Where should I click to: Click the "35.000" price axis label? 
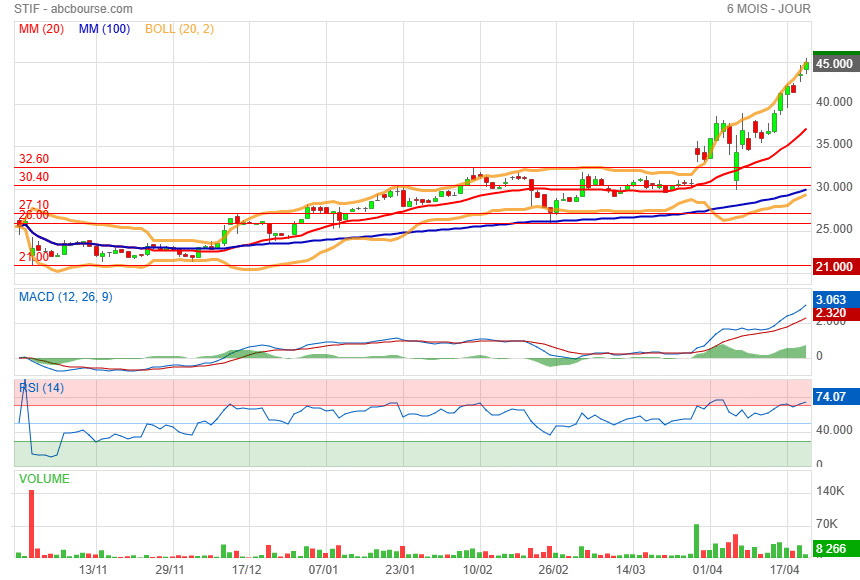coord(834,144)
